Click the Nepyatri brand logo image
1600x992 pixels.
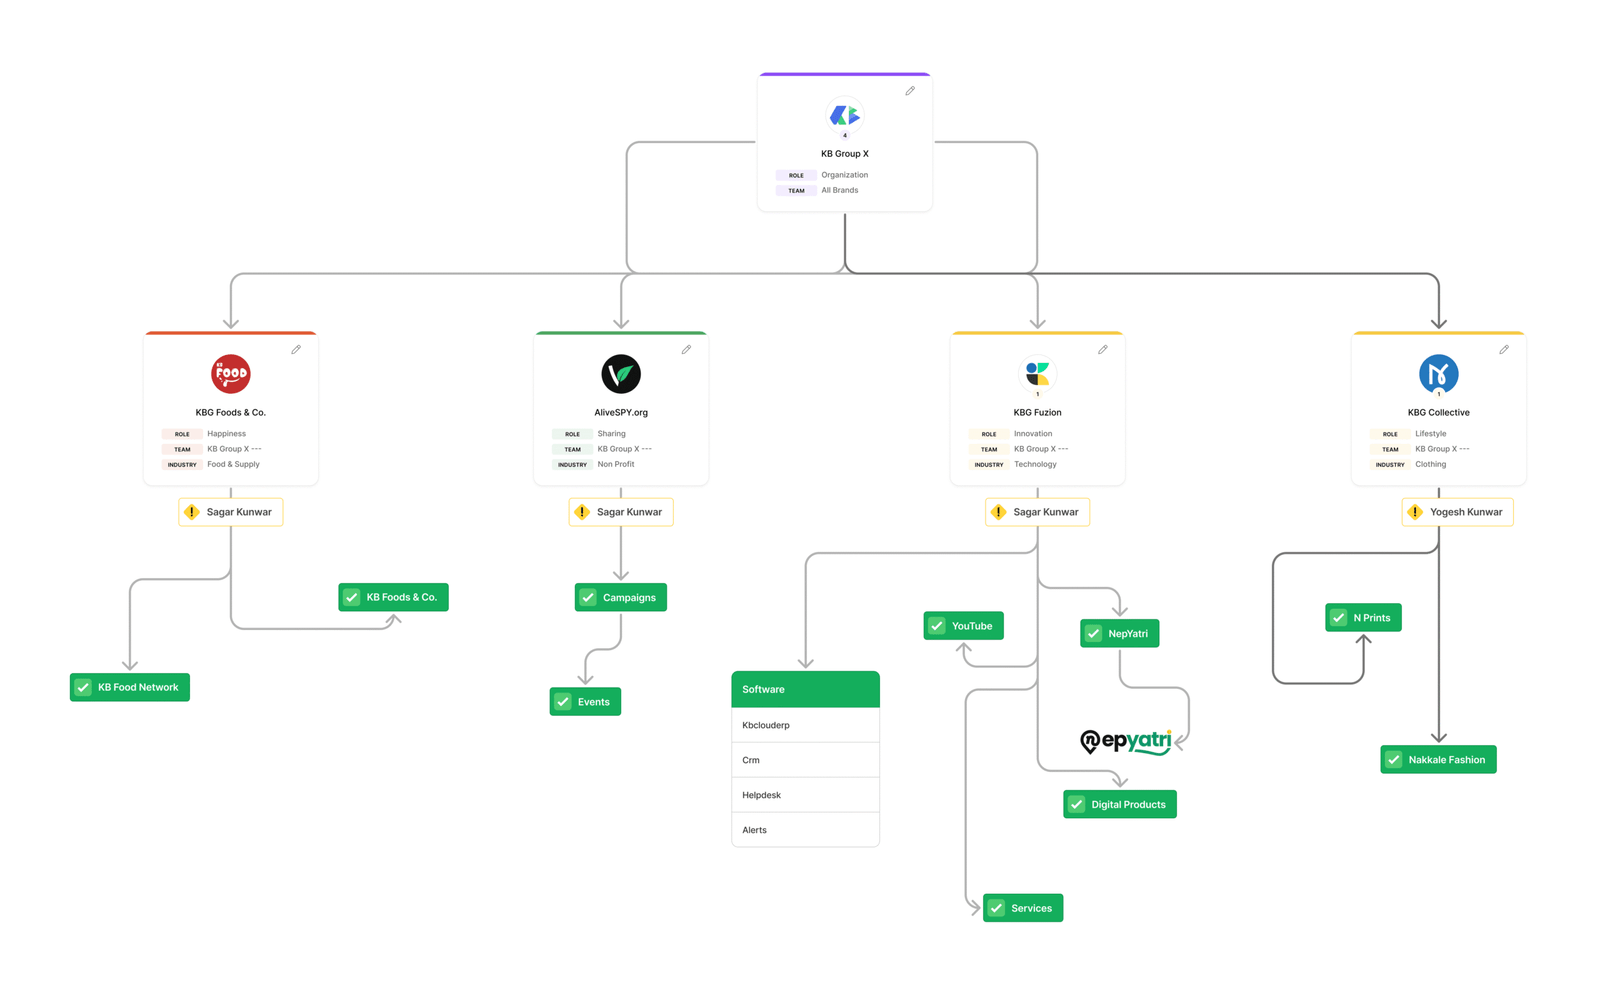[1126, 741]
